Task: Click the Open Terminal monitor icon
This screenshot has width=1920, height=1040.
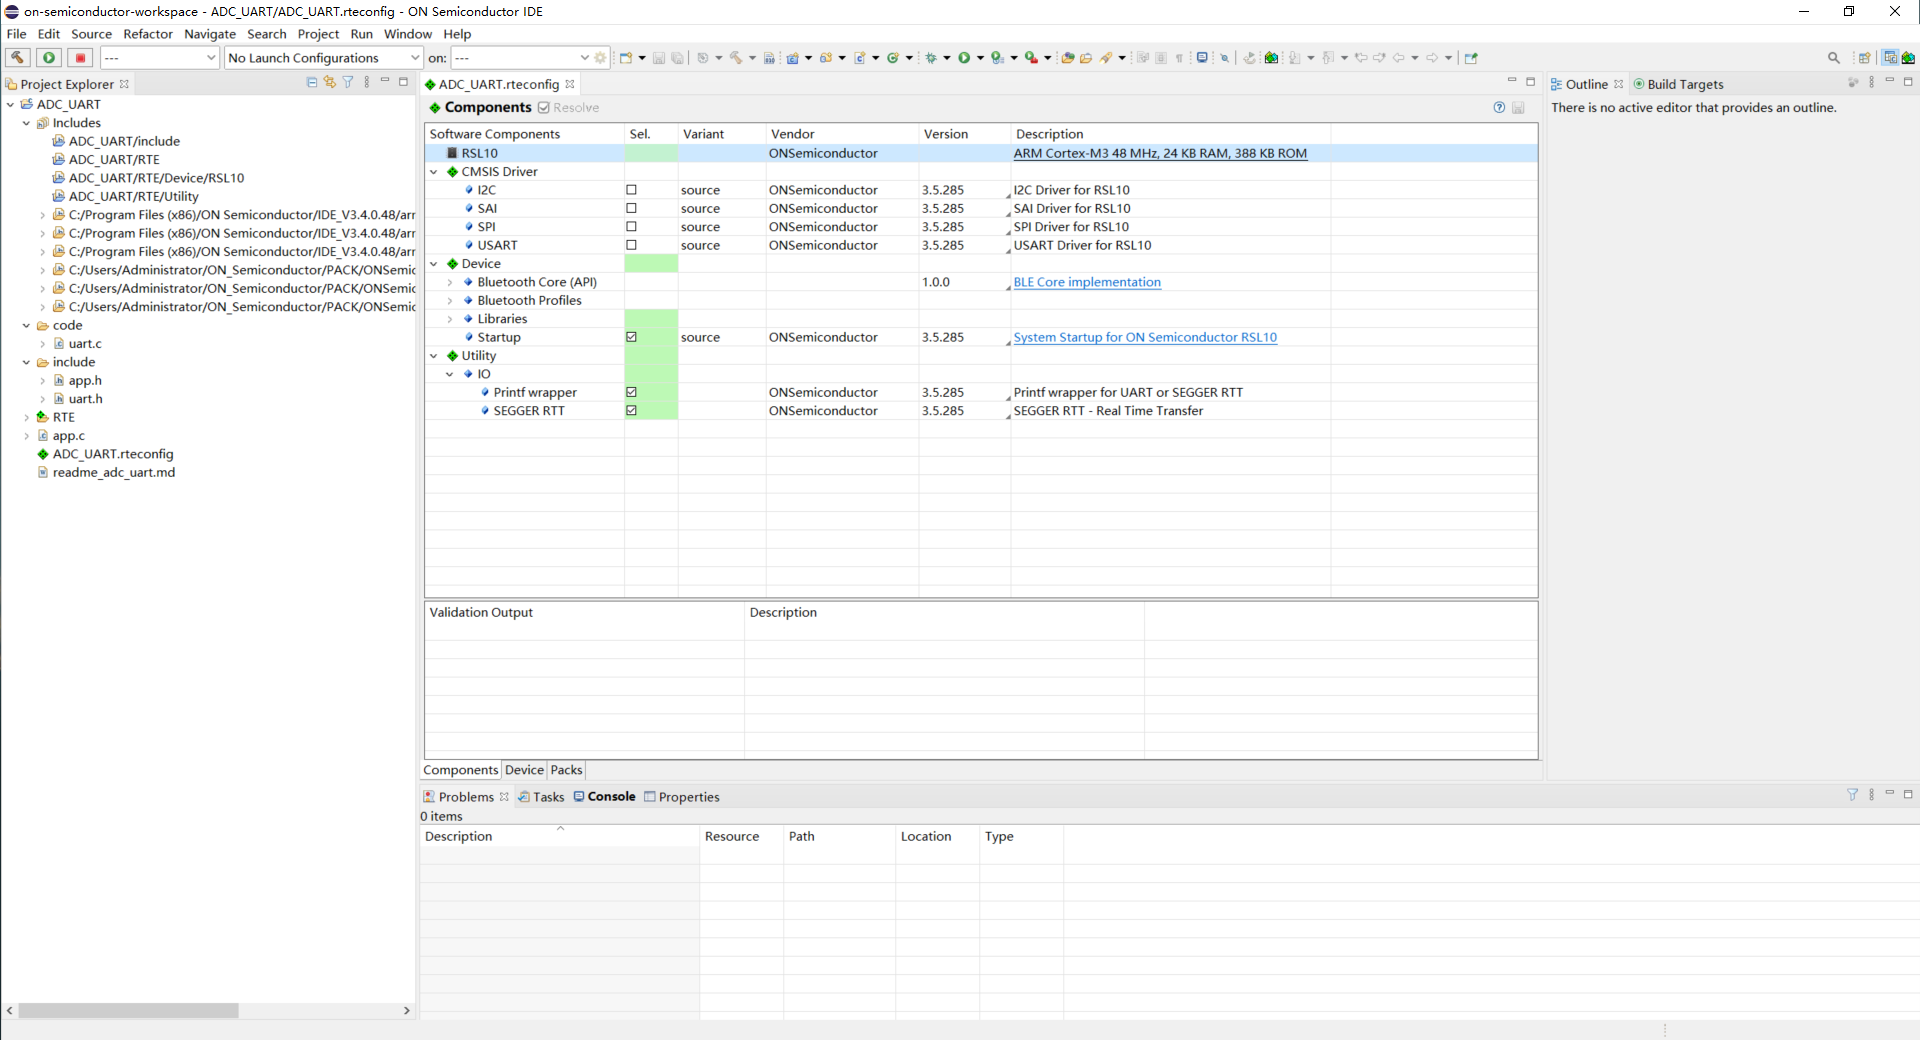Action: click(x=1203, y=58)
